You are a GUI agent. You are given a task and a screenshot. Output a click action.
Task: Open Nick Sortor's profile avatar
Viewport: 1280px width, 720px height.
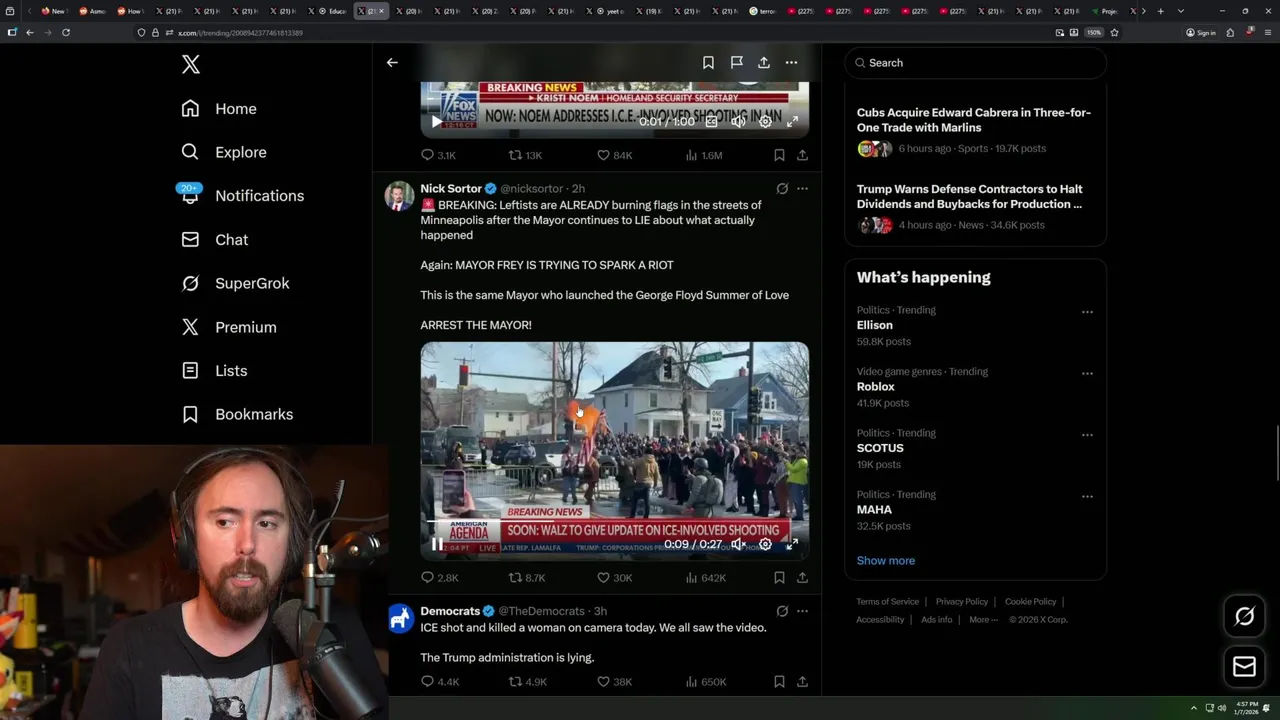tap(399, 195)
